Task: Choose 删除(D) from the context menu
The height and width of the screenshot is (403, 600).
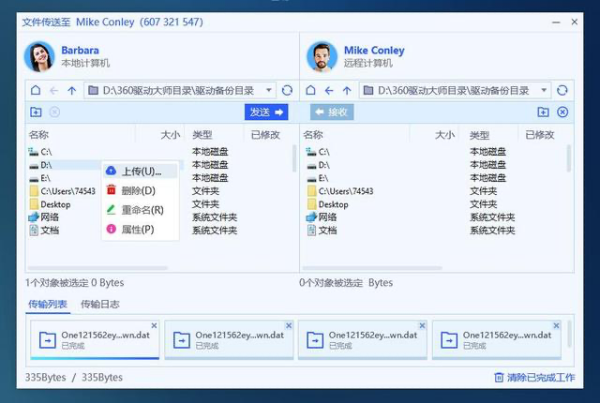Action: (x=138, y=190)
